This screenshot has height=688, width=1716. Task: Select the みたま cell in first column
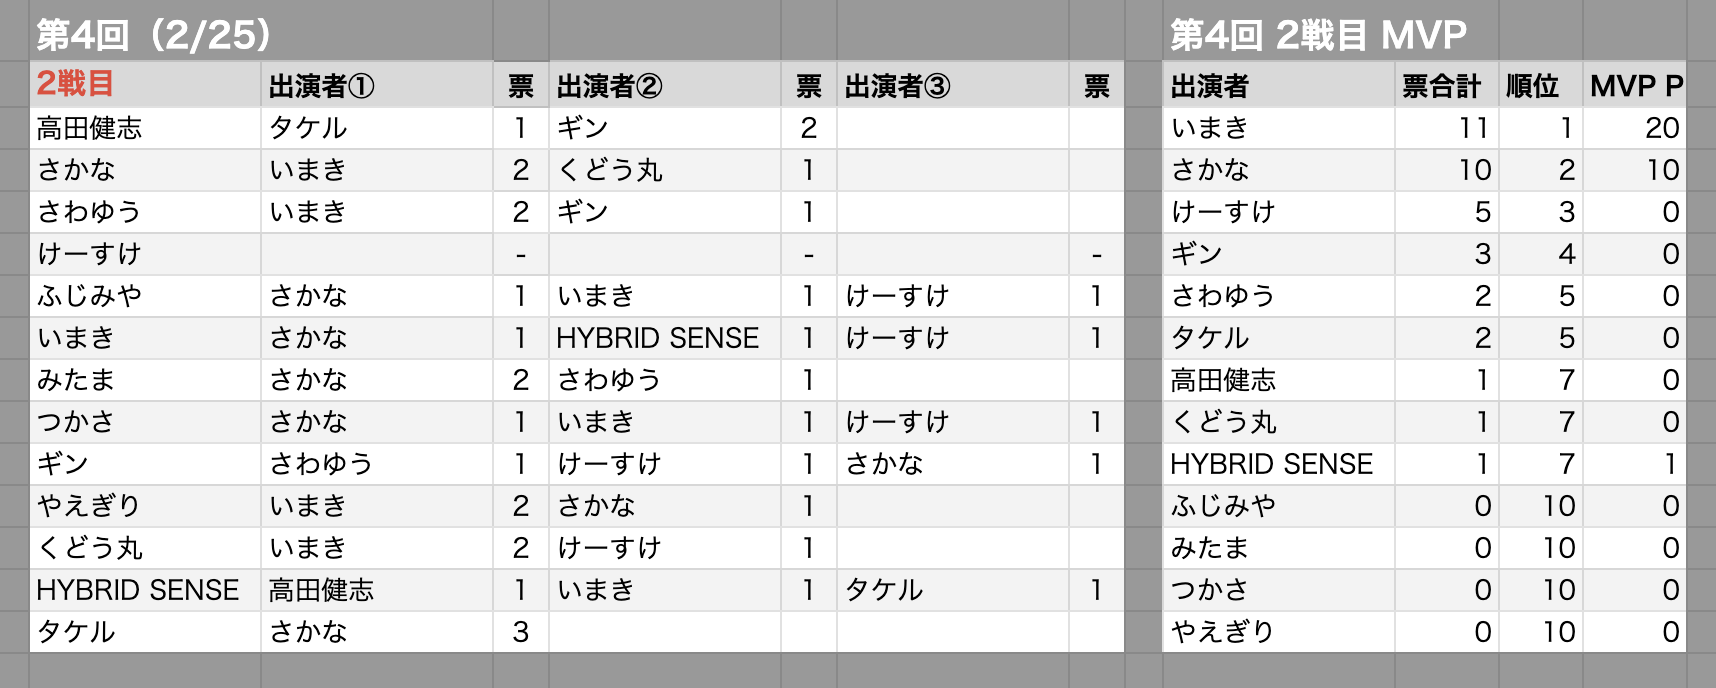(145, 380)
